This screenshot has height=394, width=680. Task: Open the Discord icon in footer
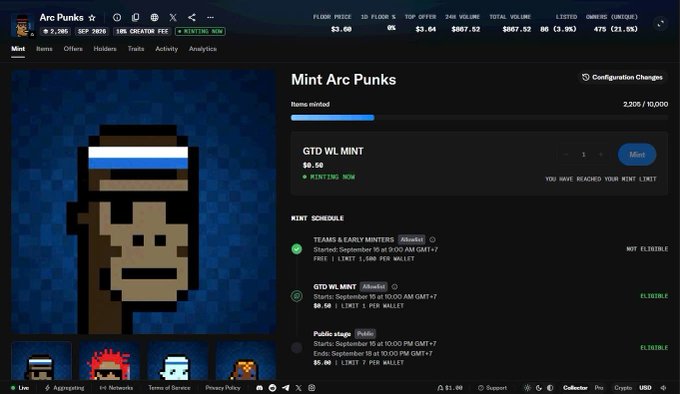coord(259,388)
